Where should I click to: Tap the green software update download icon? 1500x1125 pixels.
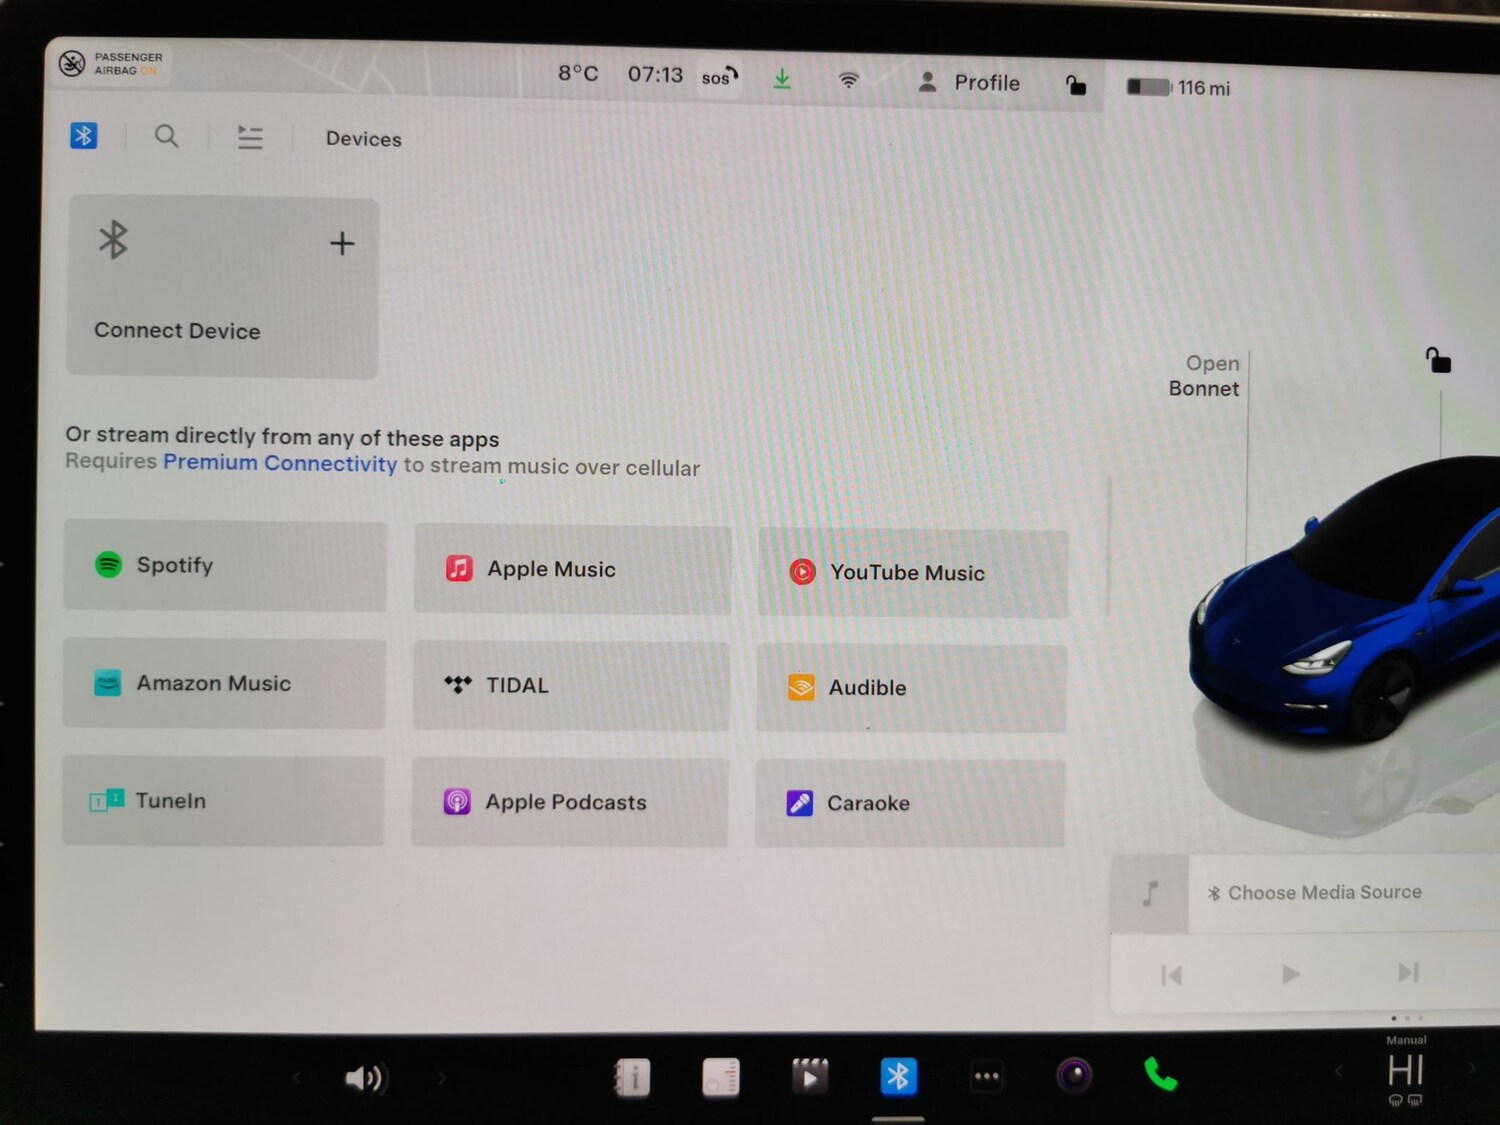click(x=783, y=77)
